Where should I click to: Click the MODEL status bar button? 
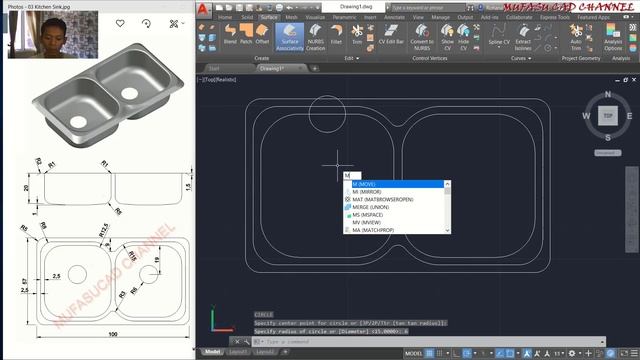coord(413,353)
